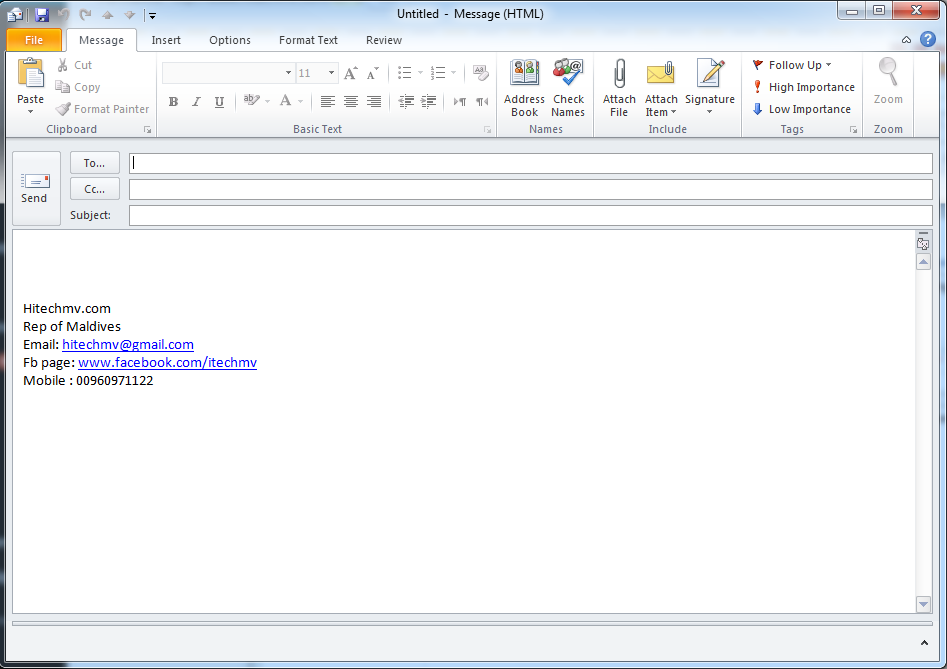Click the Paste clipboard icon
This screenshot has height=669, width=947.
point(30,74)
